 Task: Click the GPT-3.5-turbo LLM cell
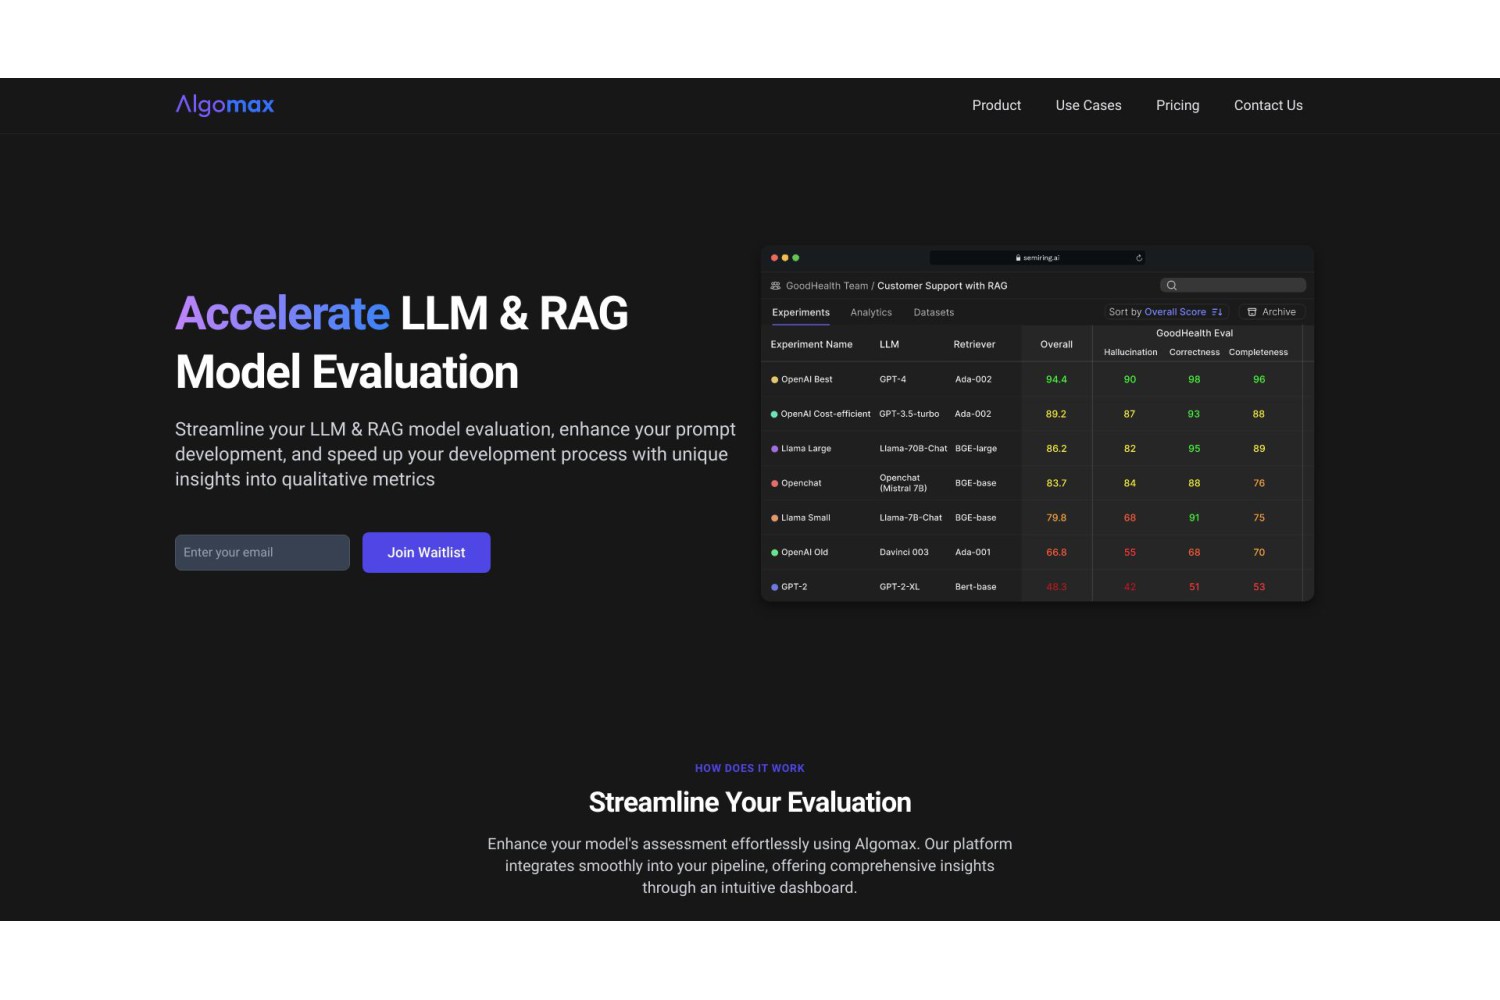pos(909,414)
